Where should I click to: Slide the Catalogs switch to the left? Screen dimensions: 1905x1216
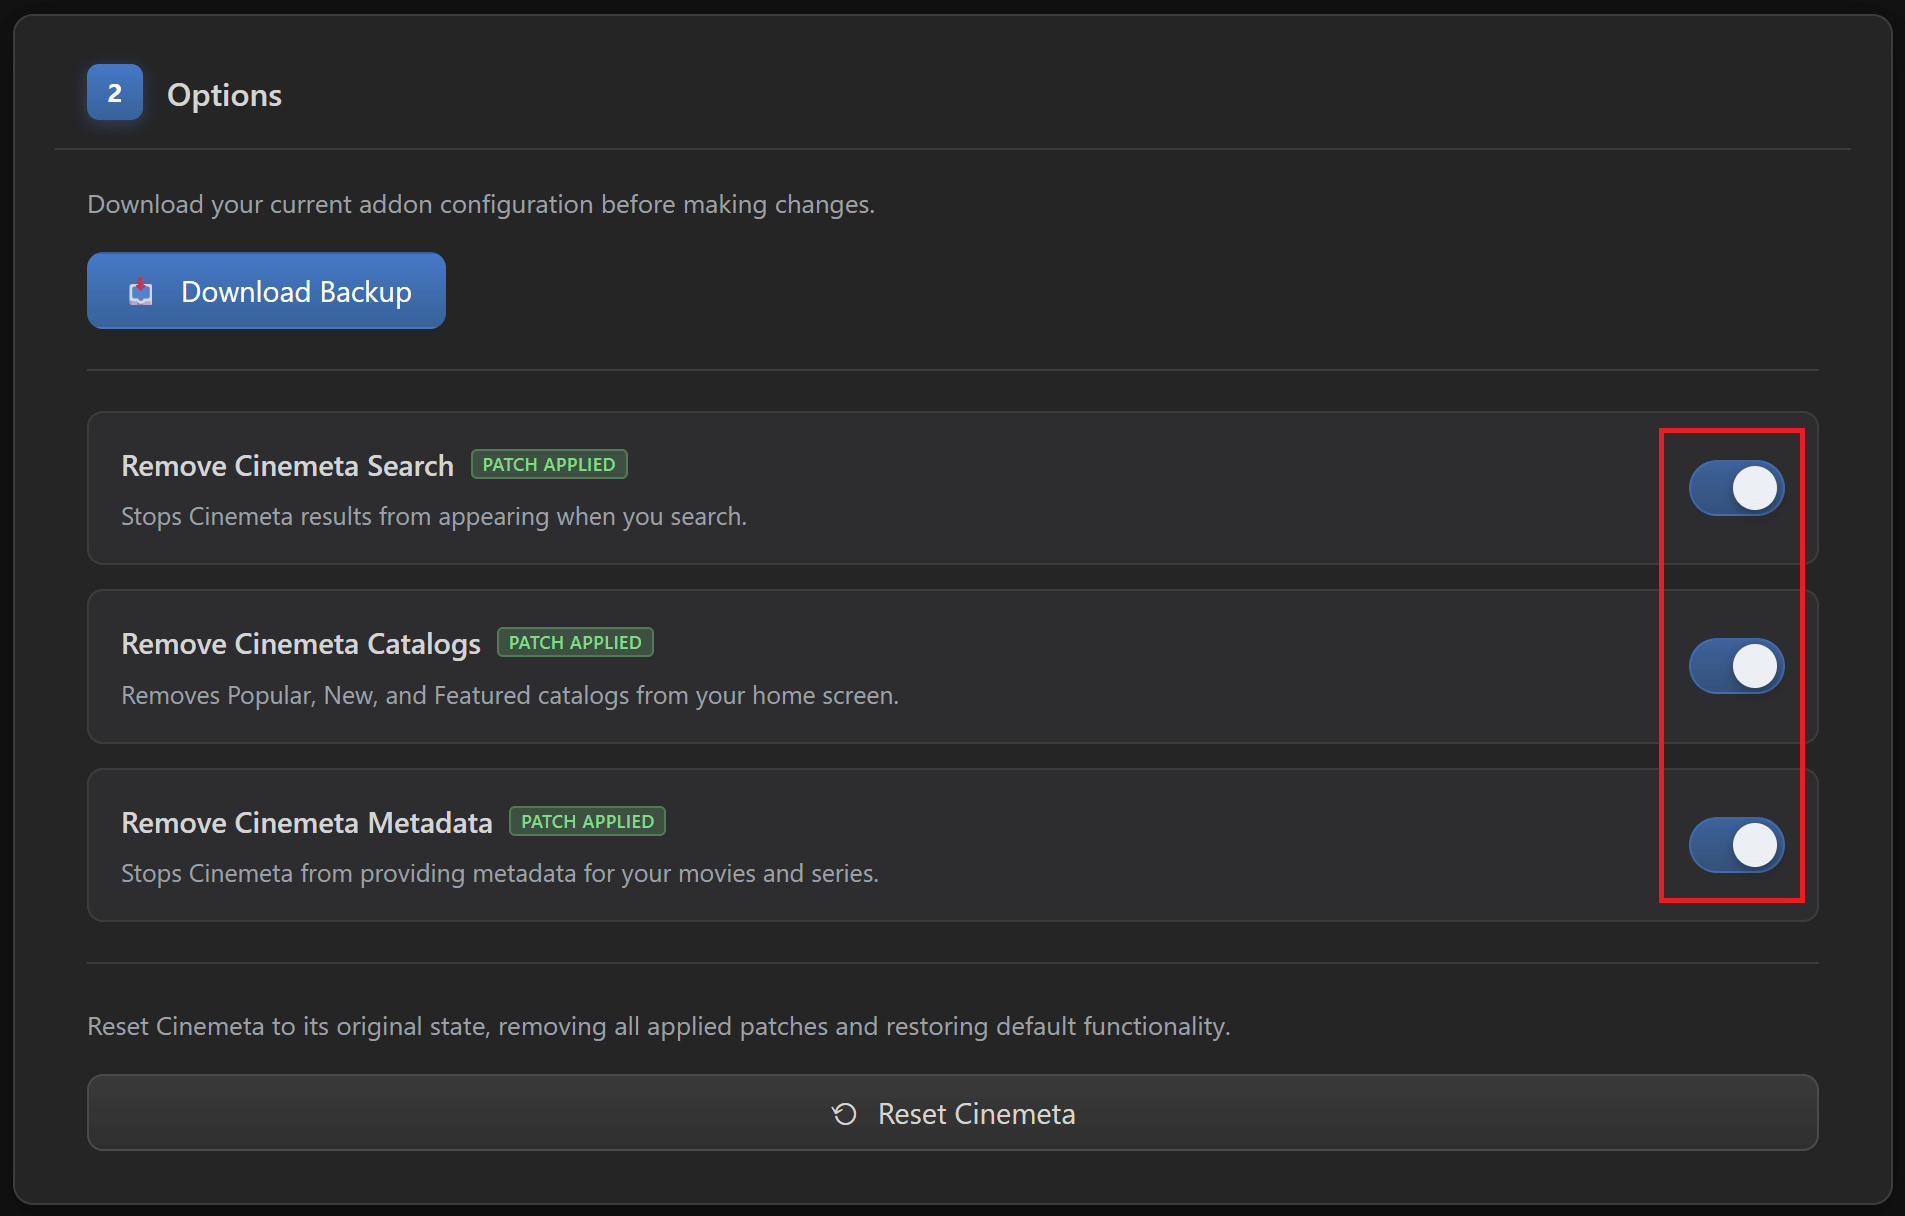[1736, 665]
